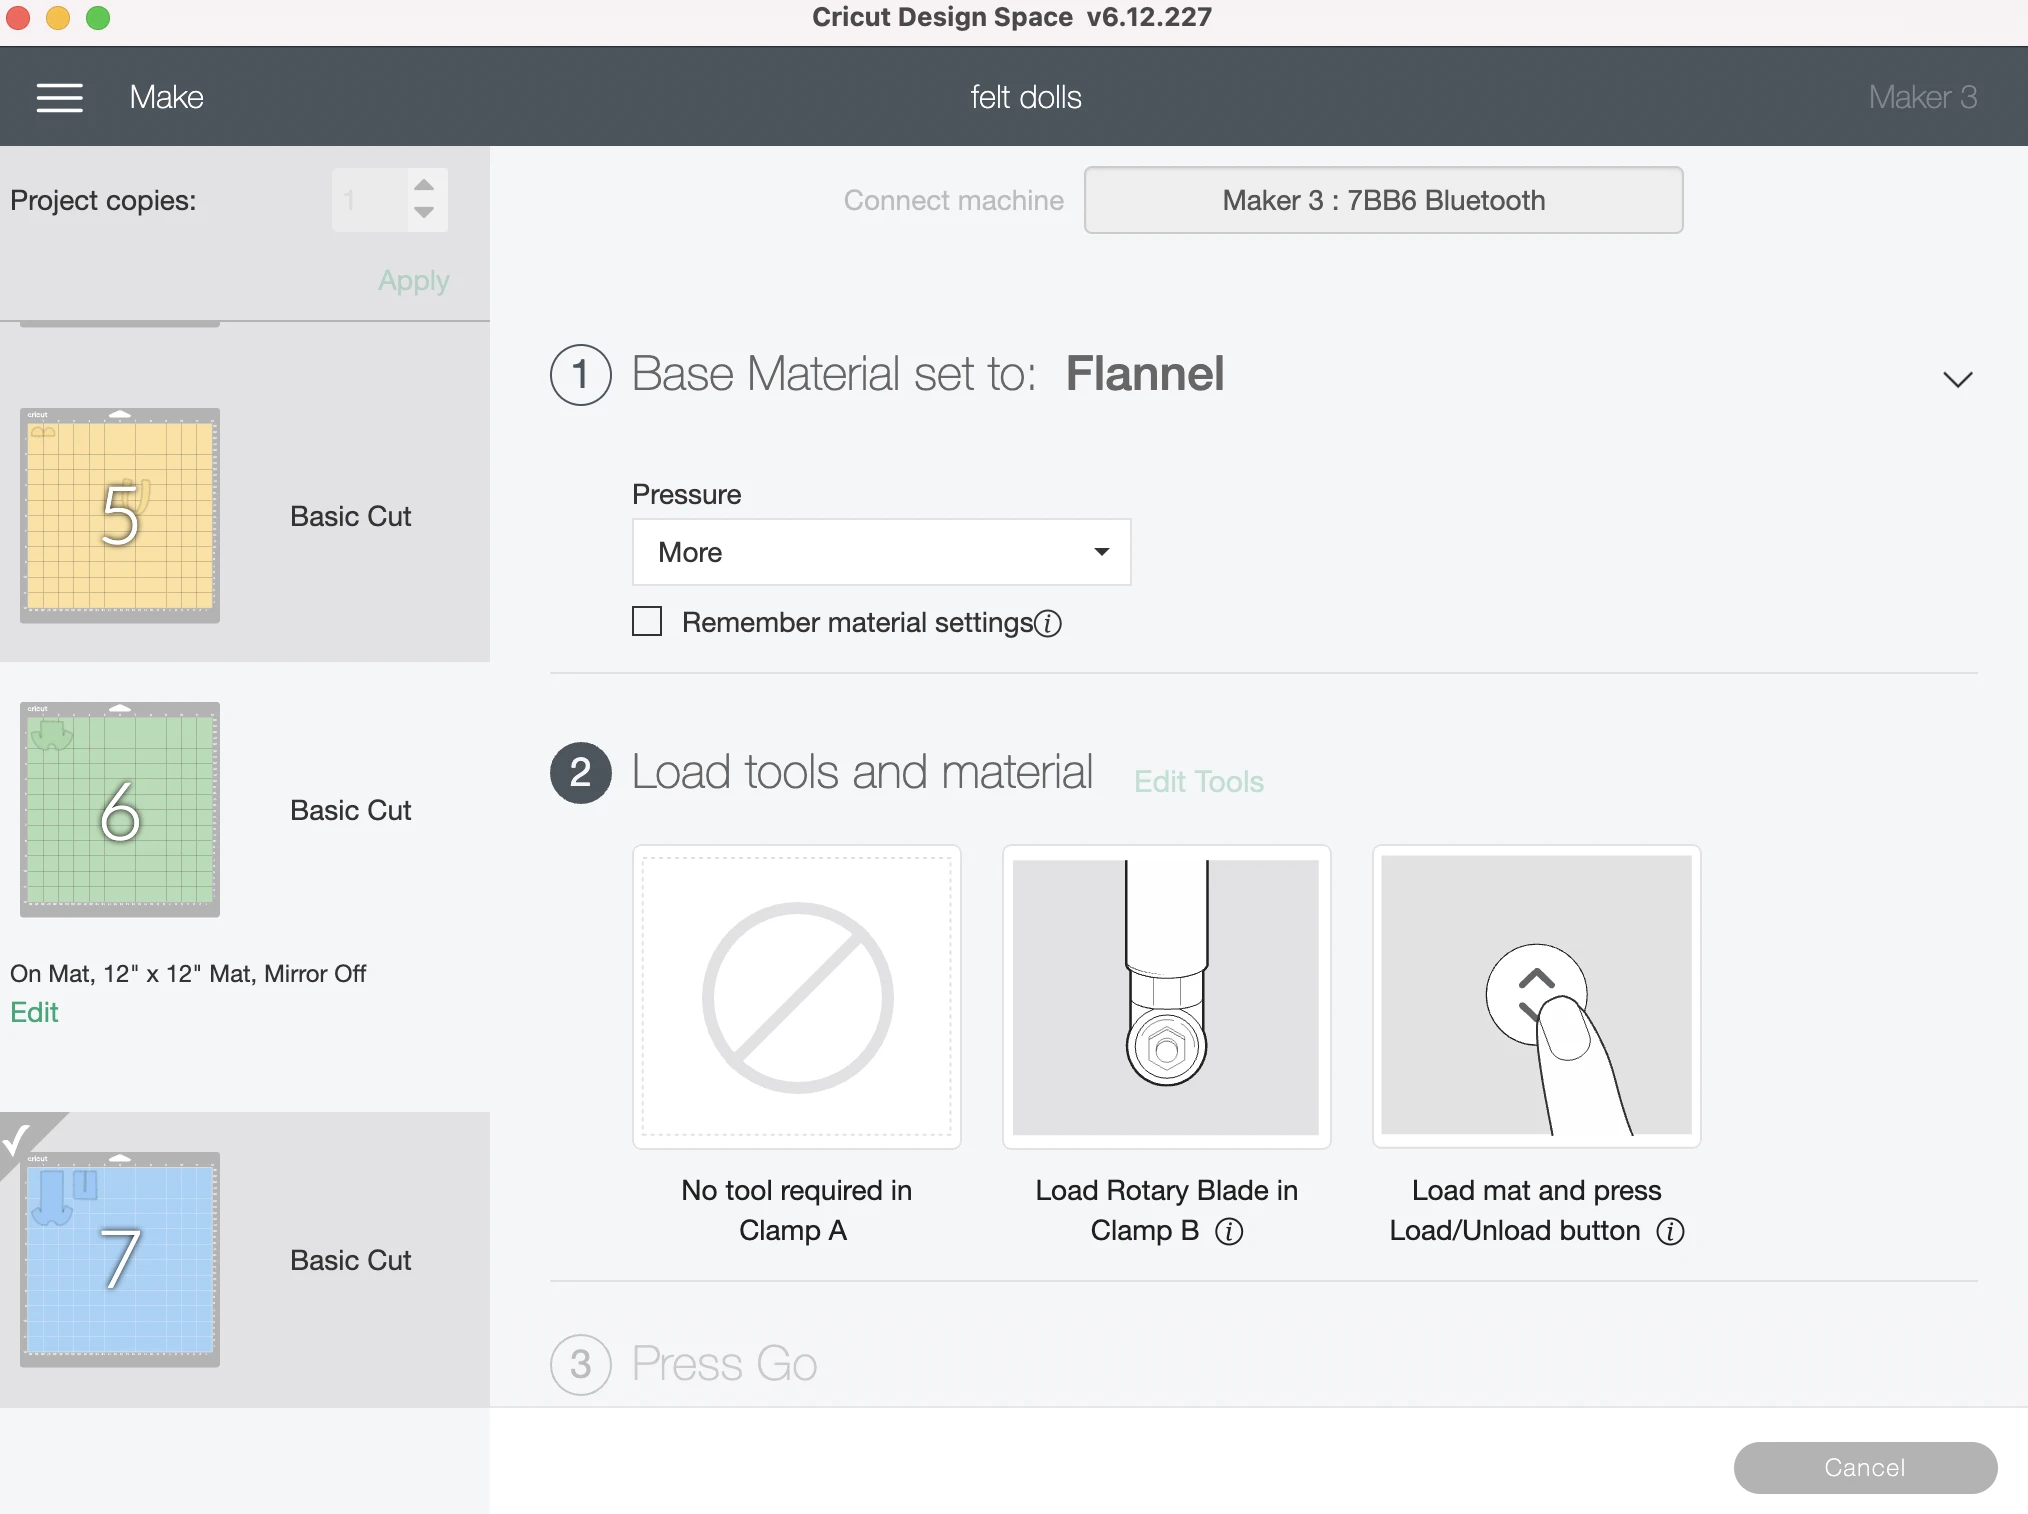Viewport: 2028px width, 1514px height.
Task: Click the no-tool-required Clamp A image
Action: point(797,997)
